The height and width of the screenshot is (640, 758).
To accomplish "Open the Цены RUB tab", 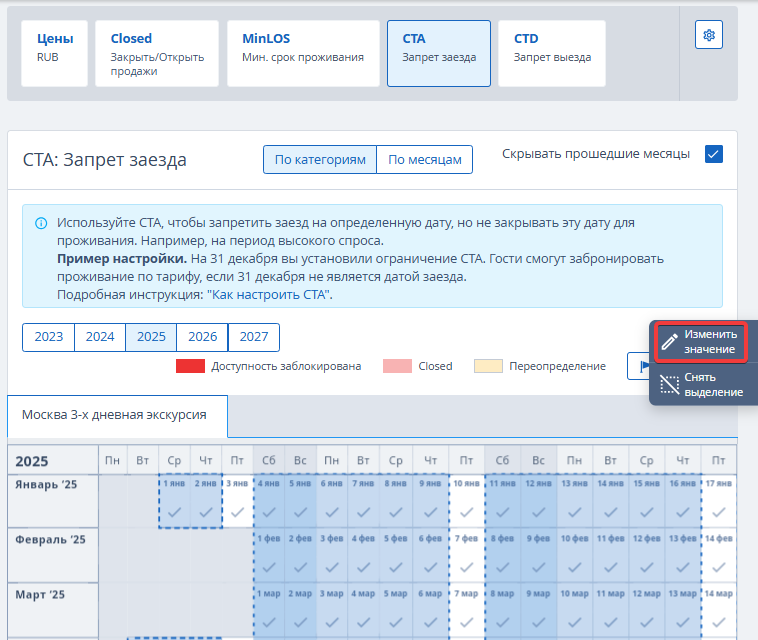I will click(55, 54).
